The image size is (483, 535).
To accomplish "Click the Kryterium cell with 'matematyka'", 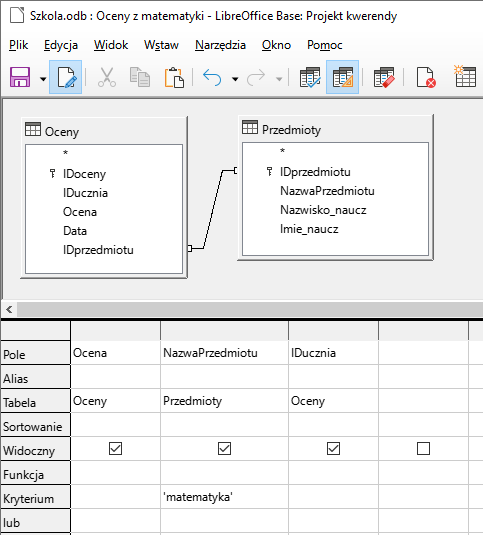I will coord(224,497).
